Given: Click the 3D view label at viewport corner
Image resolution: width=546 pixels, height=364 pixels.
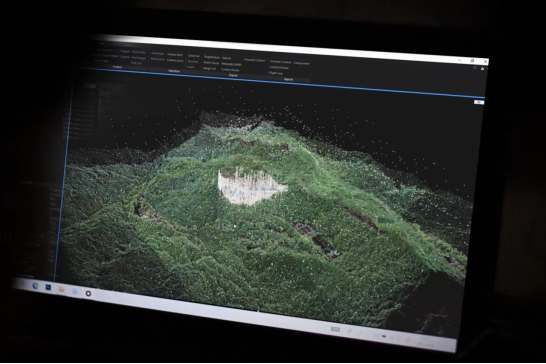Looking at the screenshot, I should [x=479, y=102].
